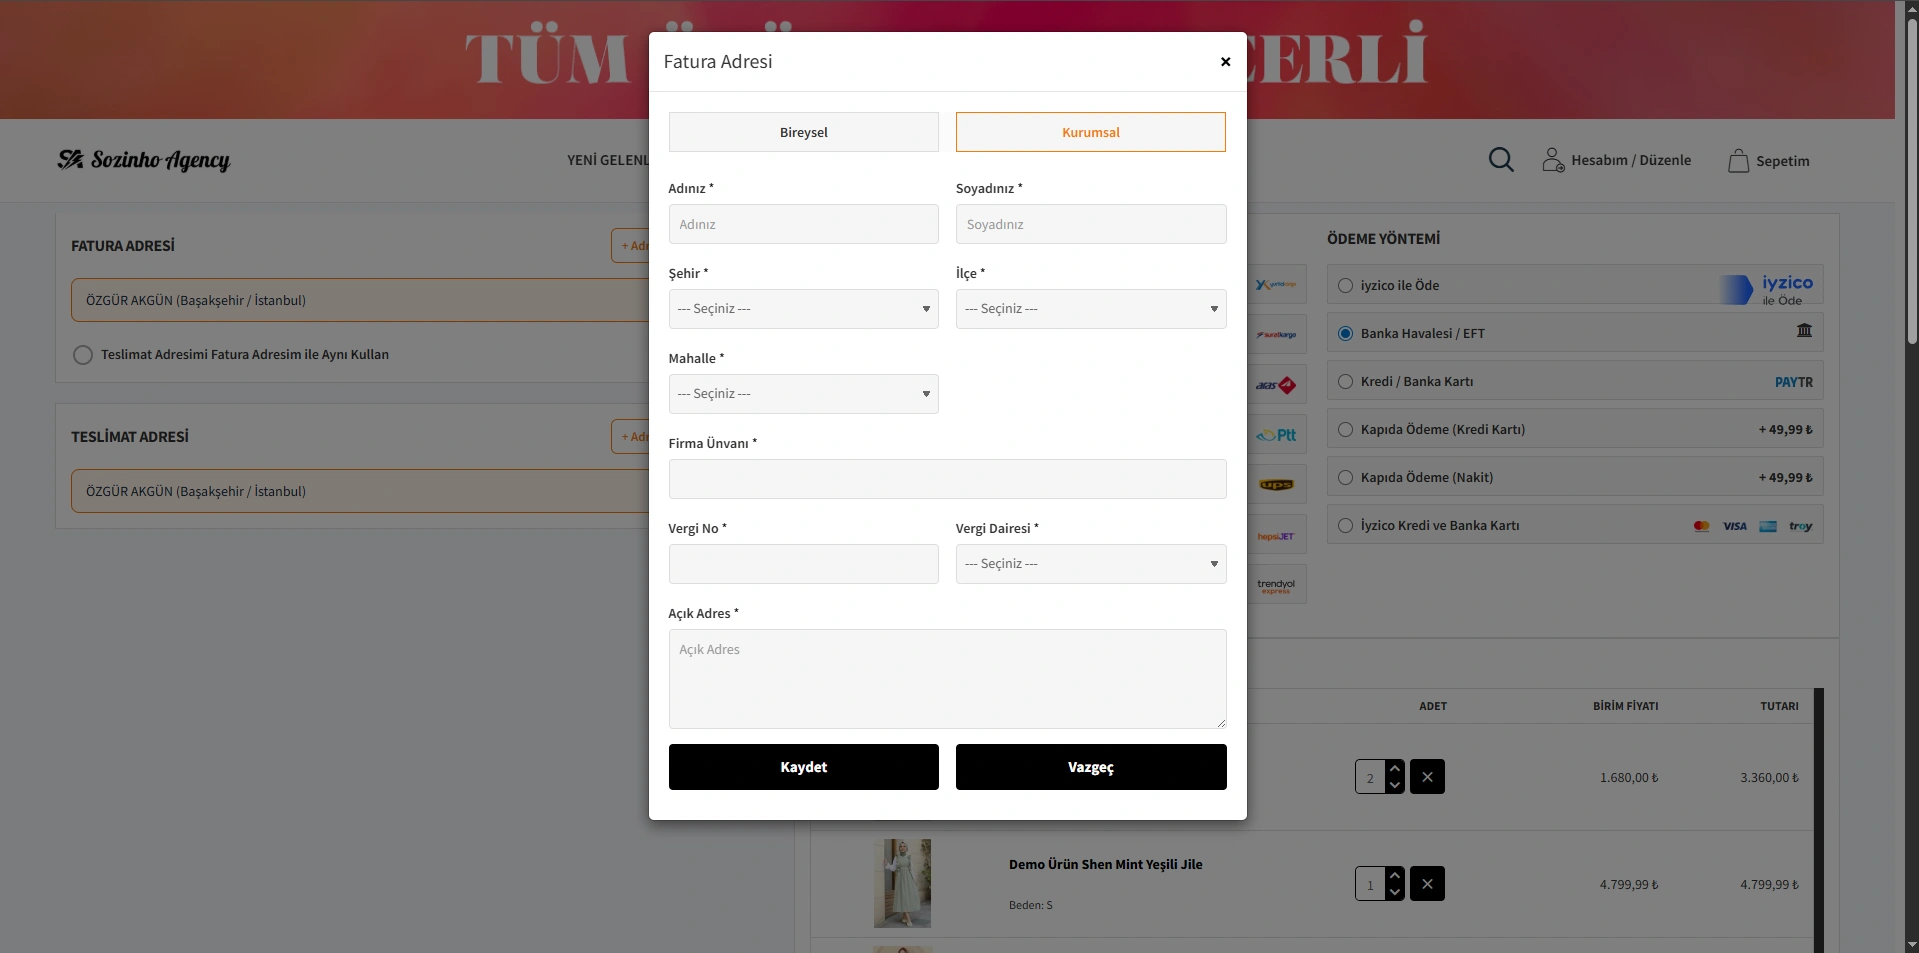Click the UPS cargo logo
This screenshot has height=953, width=1919.
pyautogui.click(x=1277, y=485)
